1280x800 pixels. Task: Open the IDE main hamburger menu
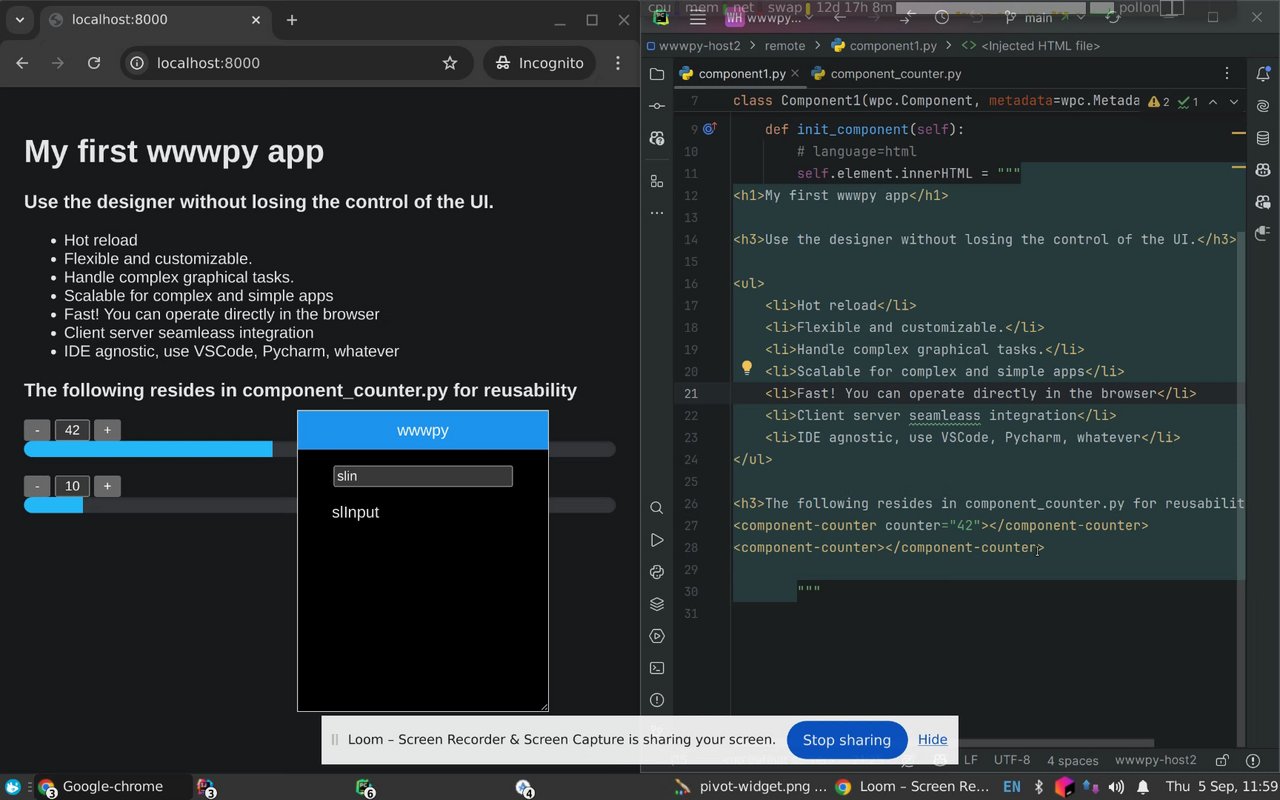tap(698, 18)
